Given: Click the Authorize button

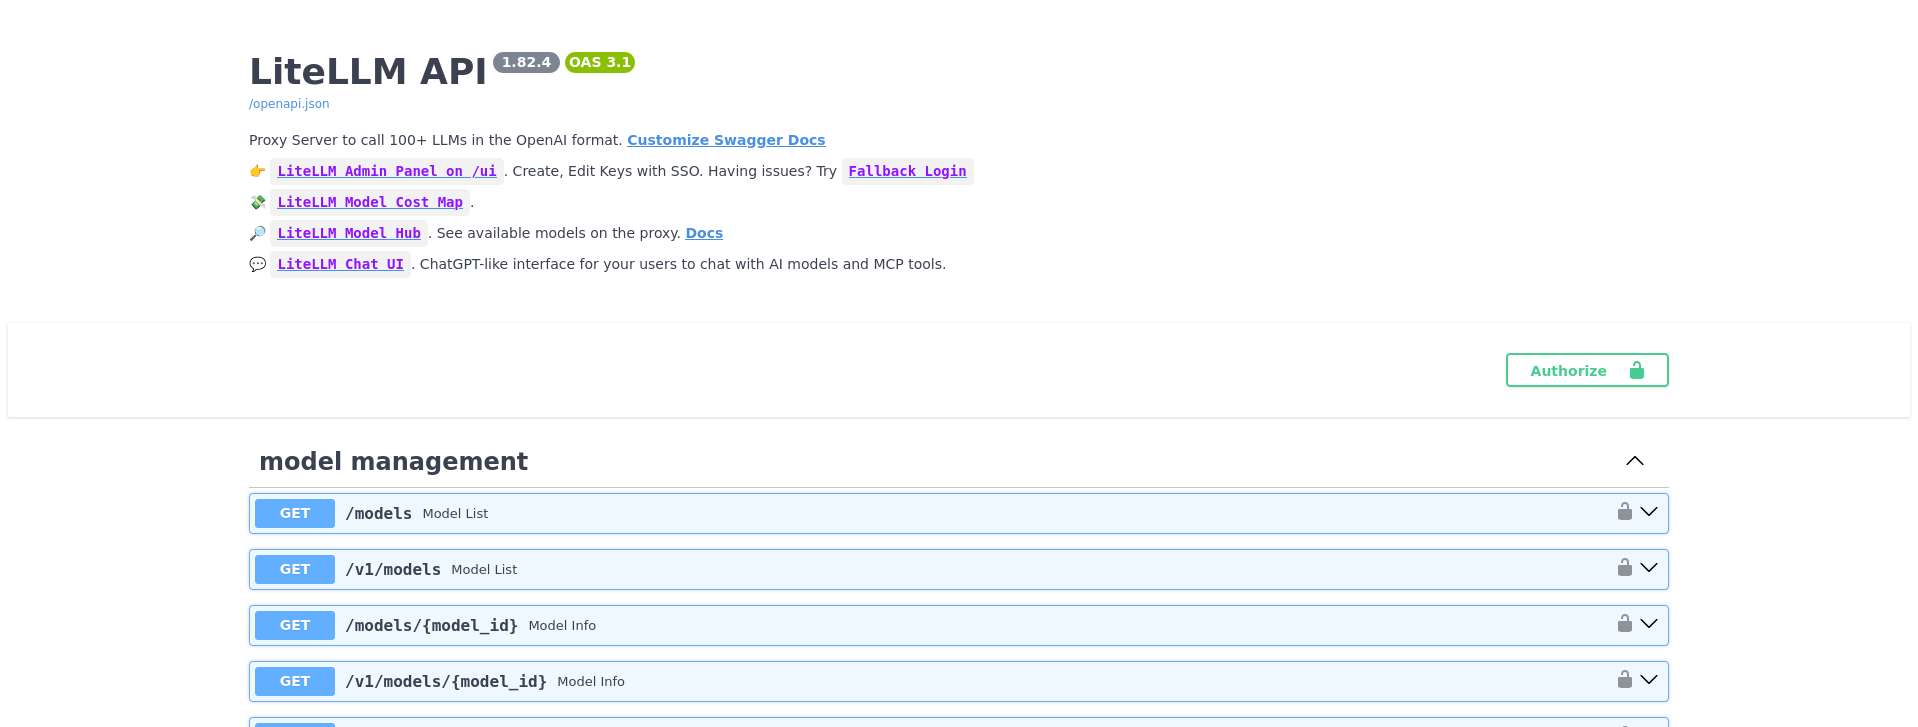Looking at the screenshot, I should (1587, 370).
